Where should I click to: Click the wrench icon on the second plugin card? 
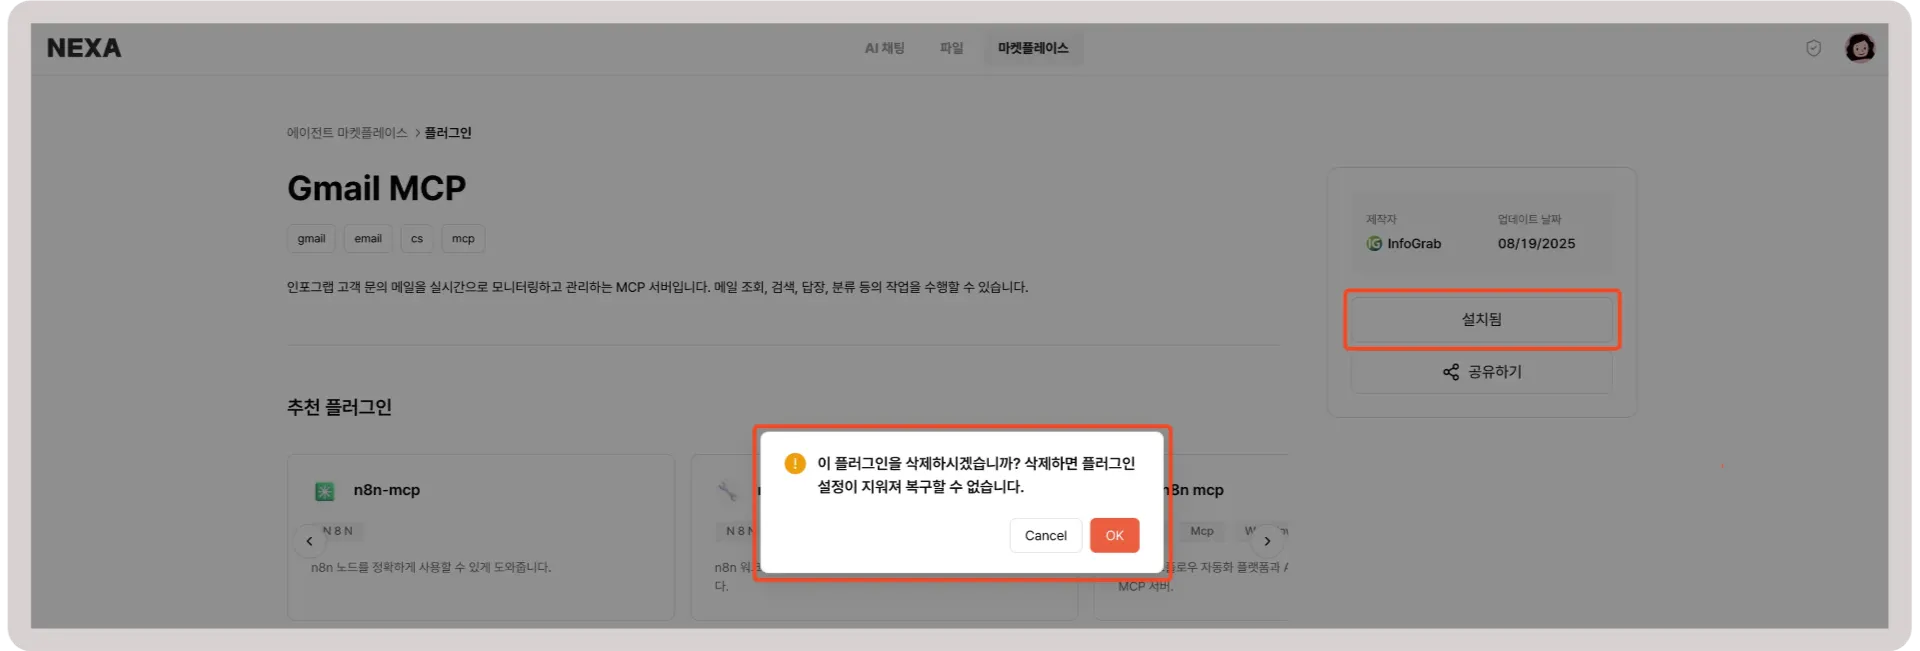(727, 491)
